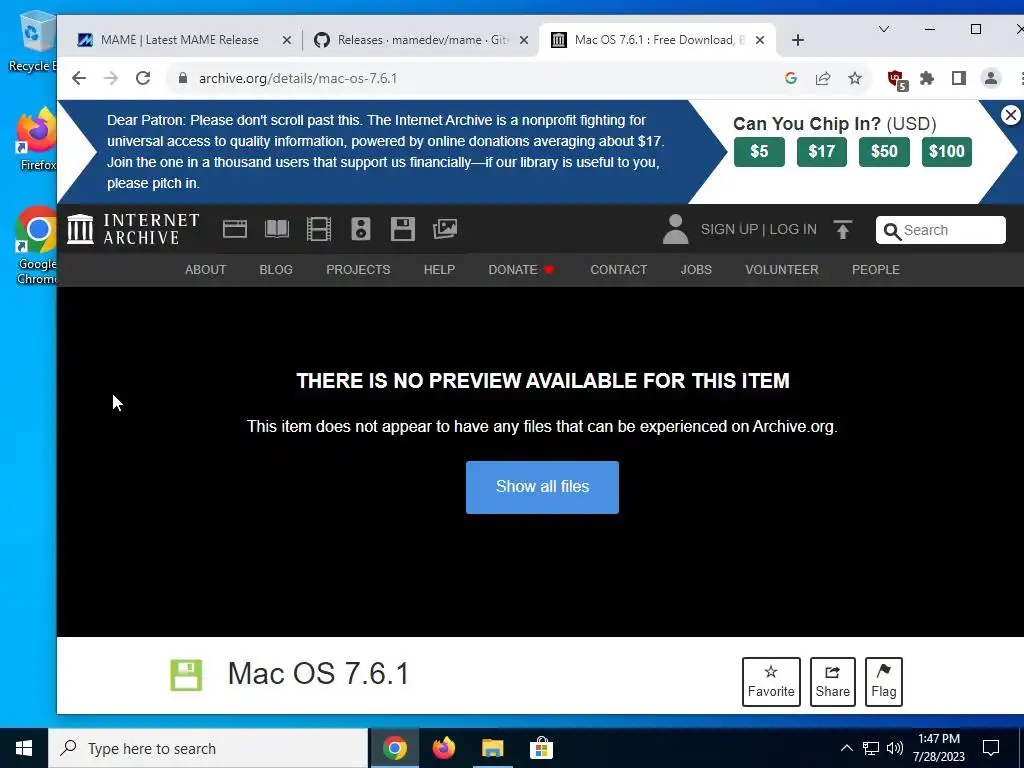Open File Explorer from the taskbar
This screenshot has width=1024, height=768.
492,748
